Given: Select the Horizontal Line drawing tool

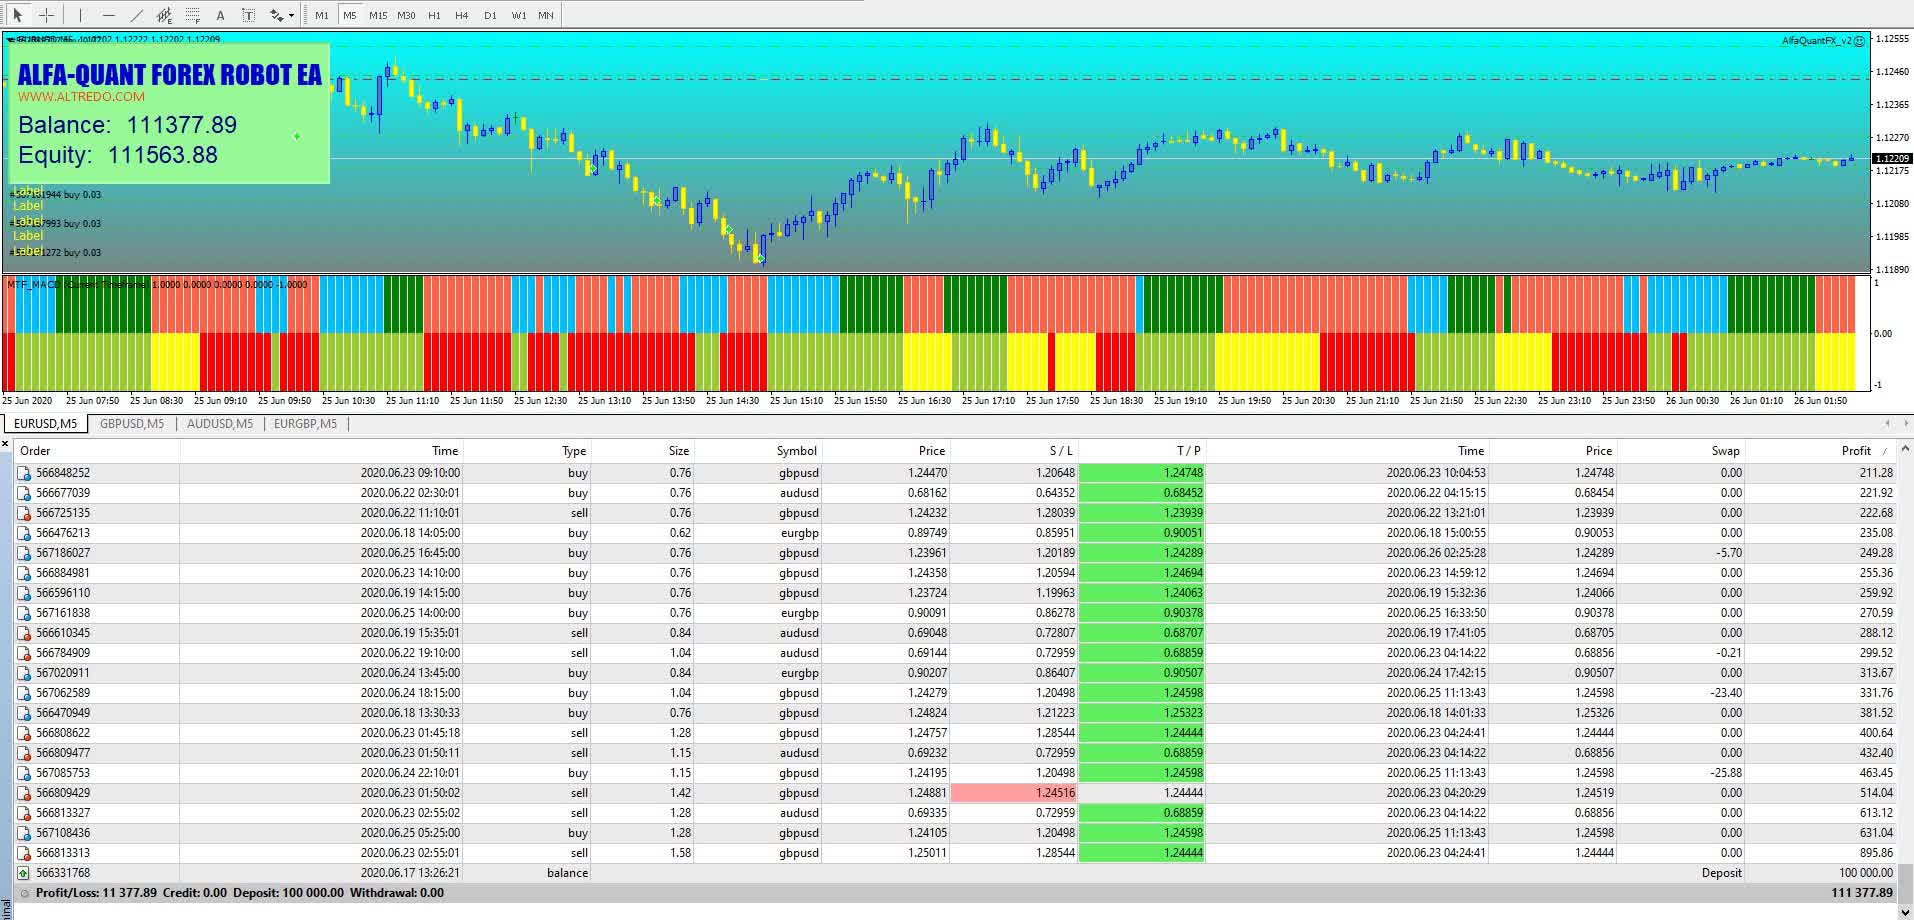Looking at the screenshot, I should coord(108,15).
